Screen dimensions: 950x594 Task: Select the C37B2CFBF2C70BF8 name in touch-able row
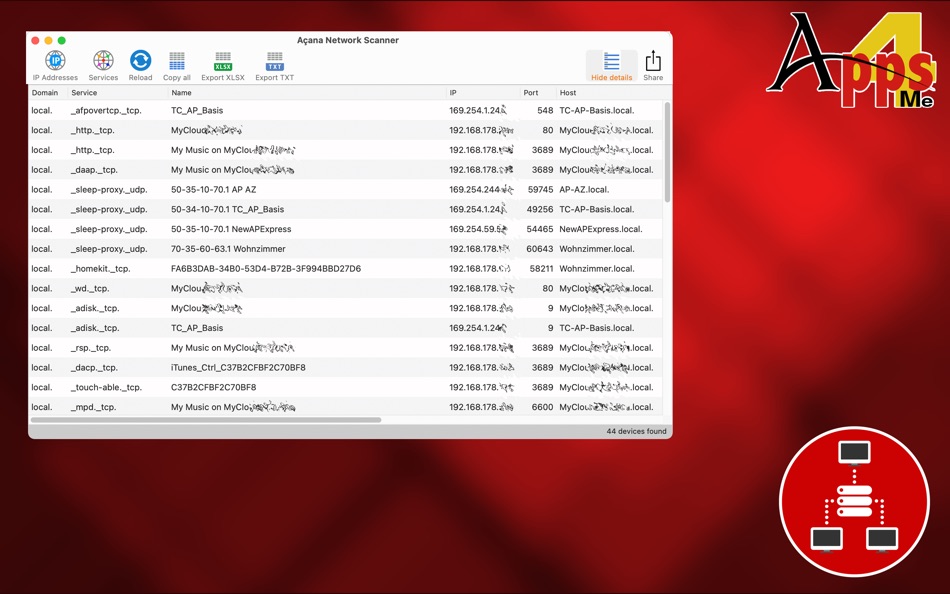(213, 387)
